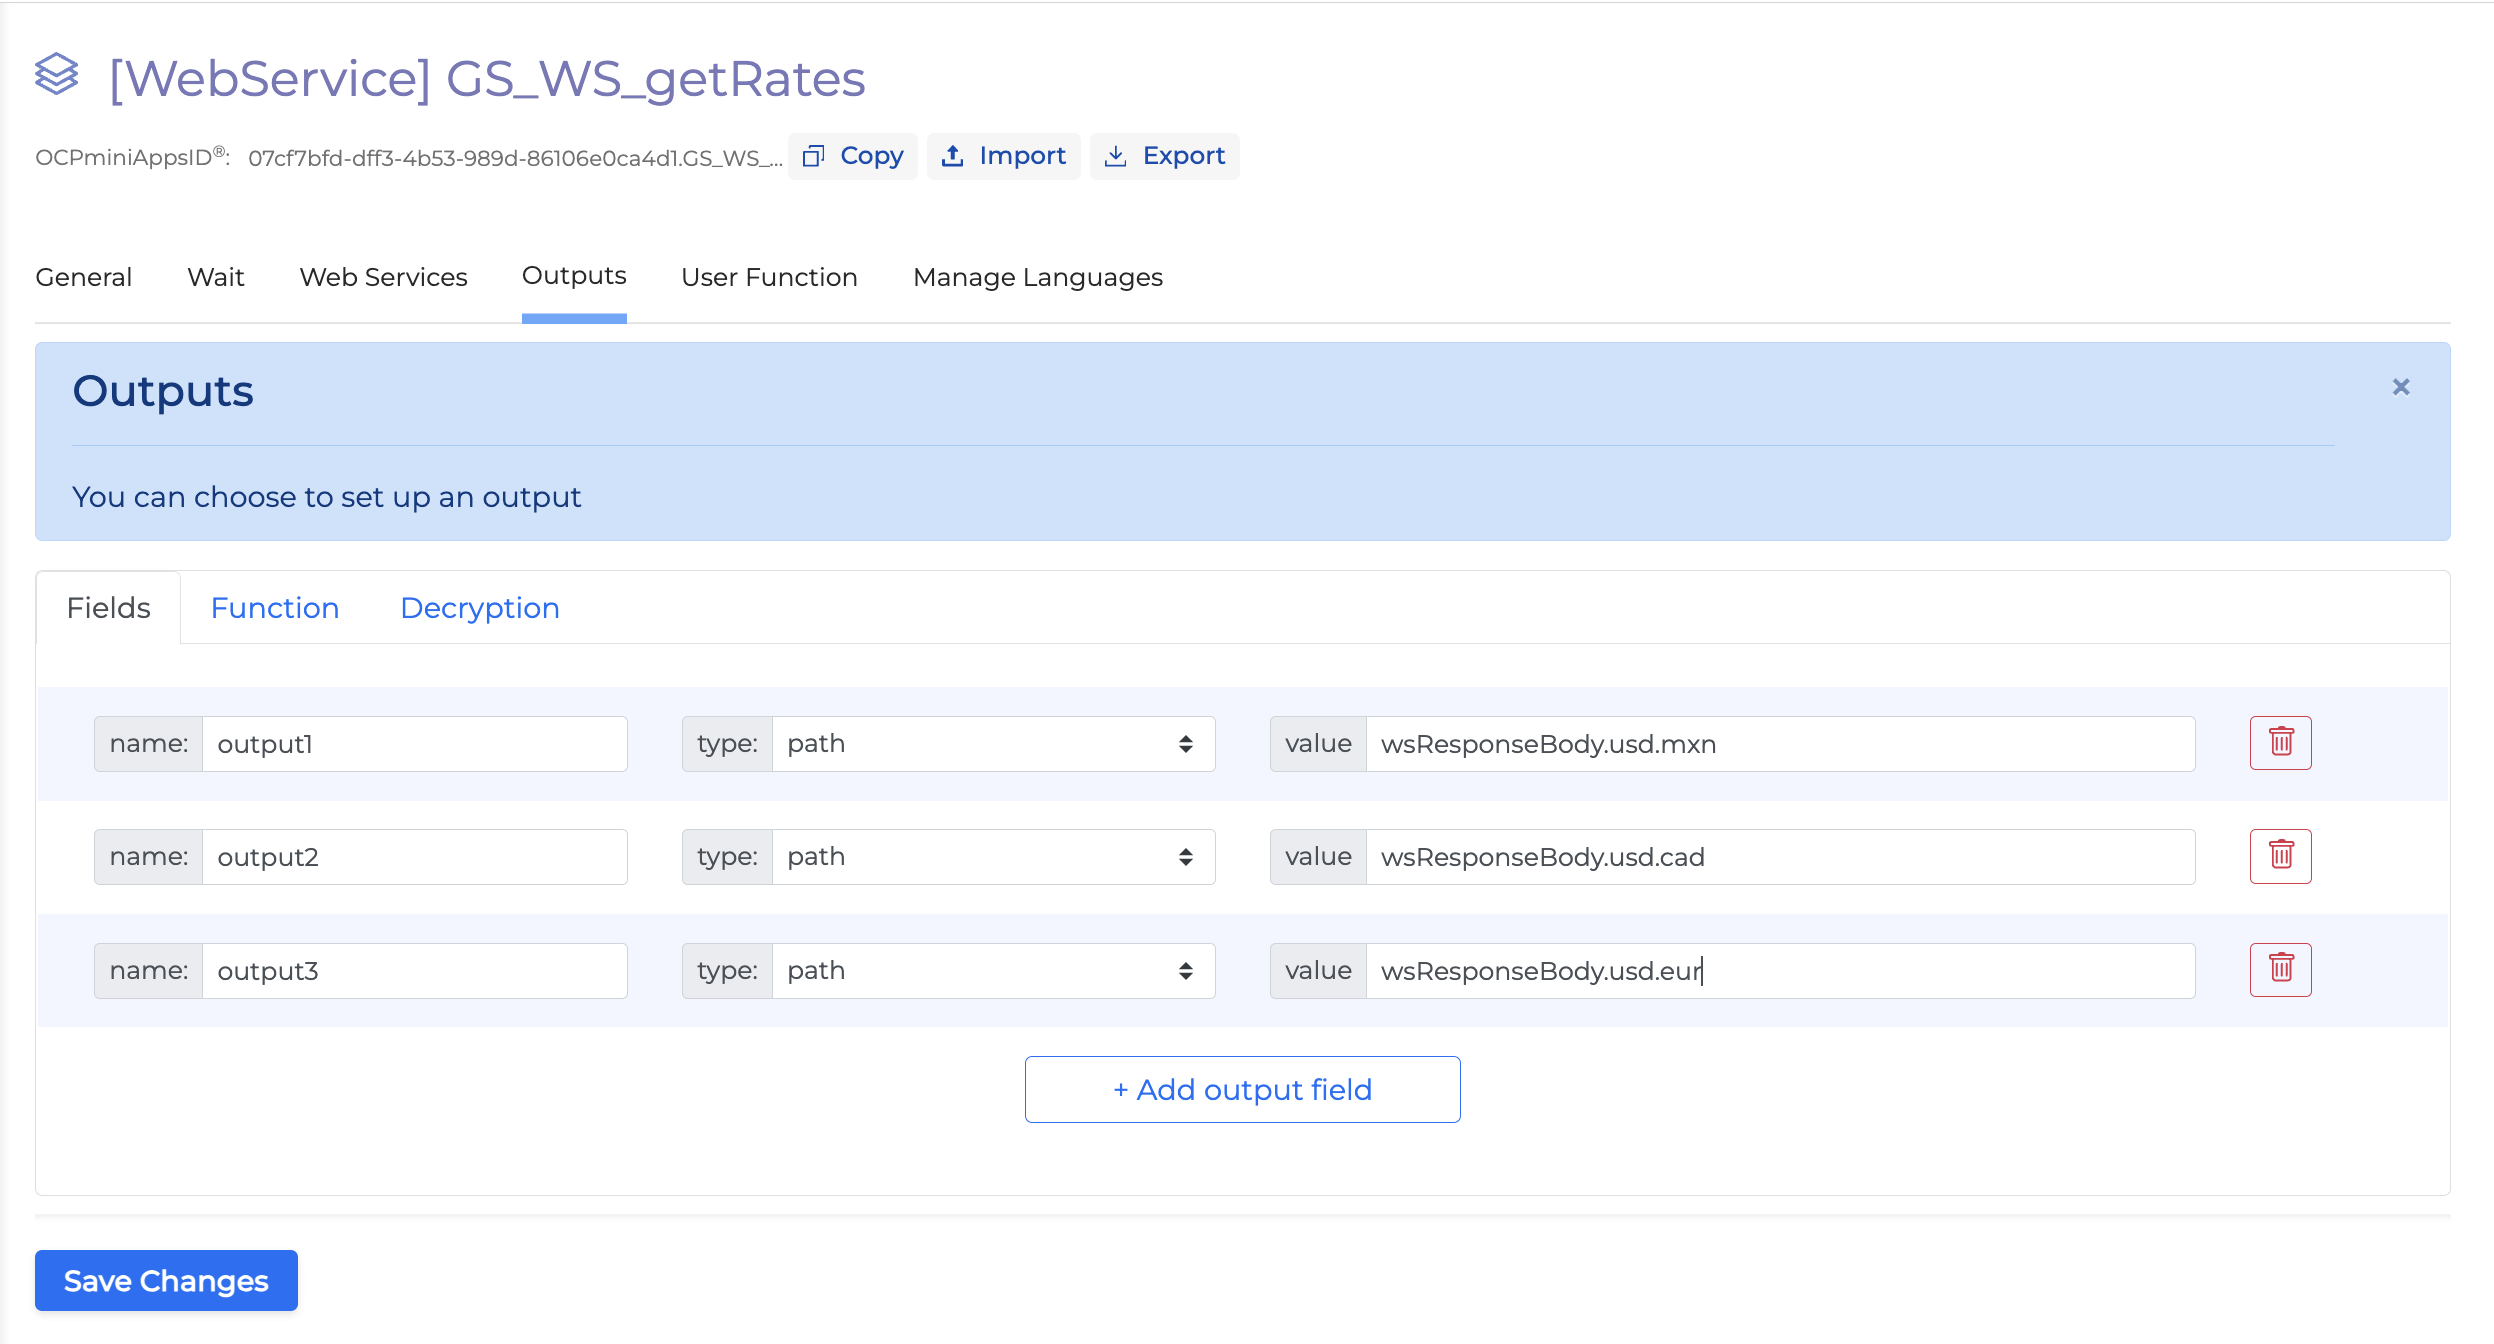
Task: Switch to the Web Services tab
Action: click(x=383, y=277)
